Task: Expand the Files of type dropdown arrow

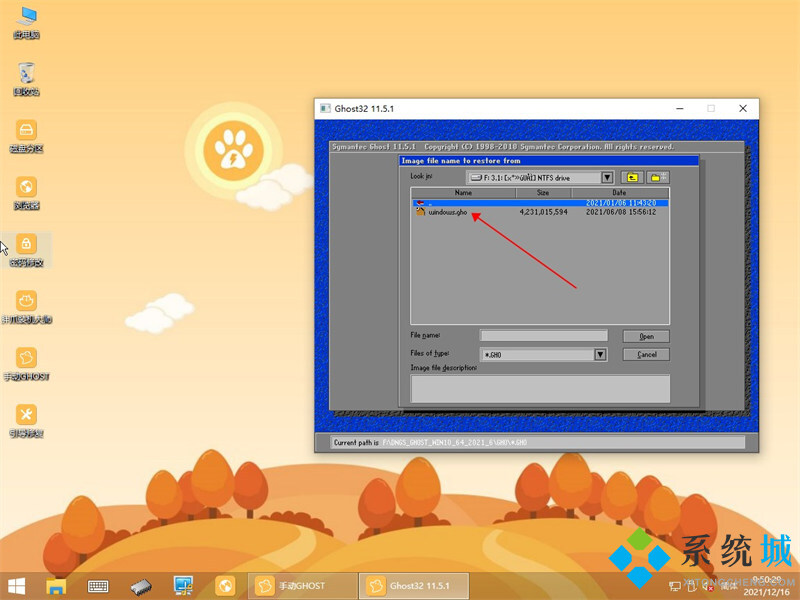Action: (x=601, y=355)
